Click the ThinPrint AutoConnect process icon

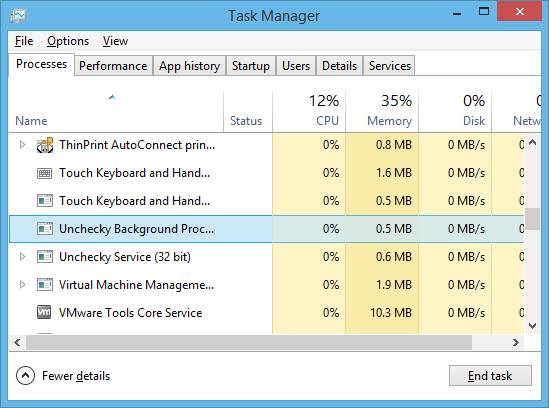click(x=45, y=145)
